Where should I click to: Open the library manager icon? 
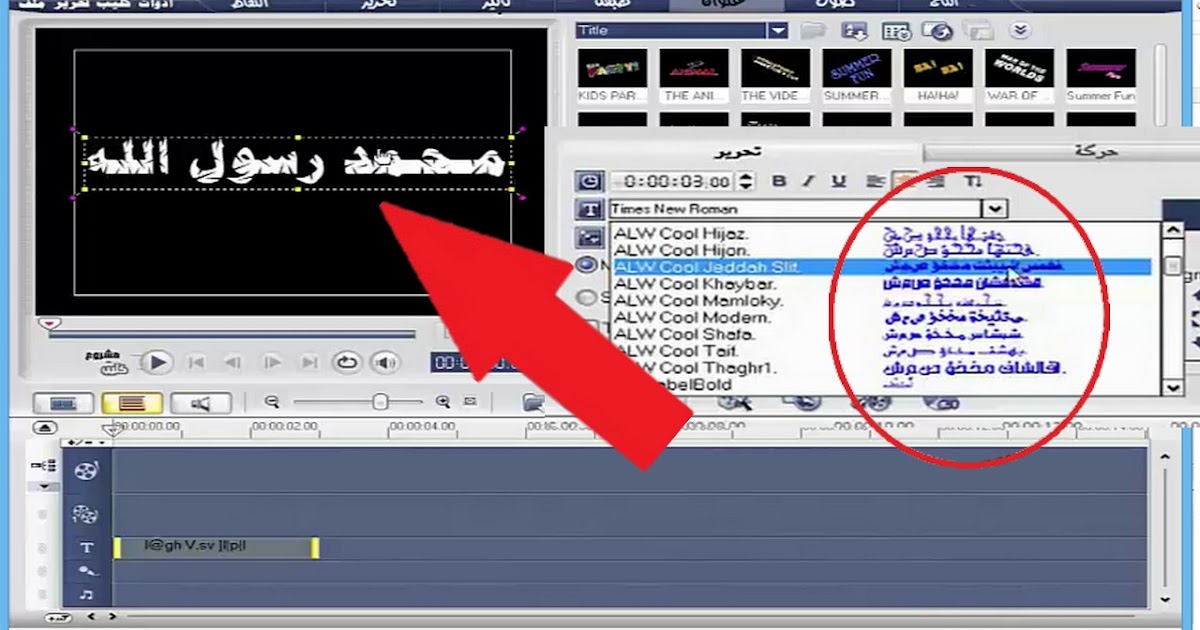(897, 31)
